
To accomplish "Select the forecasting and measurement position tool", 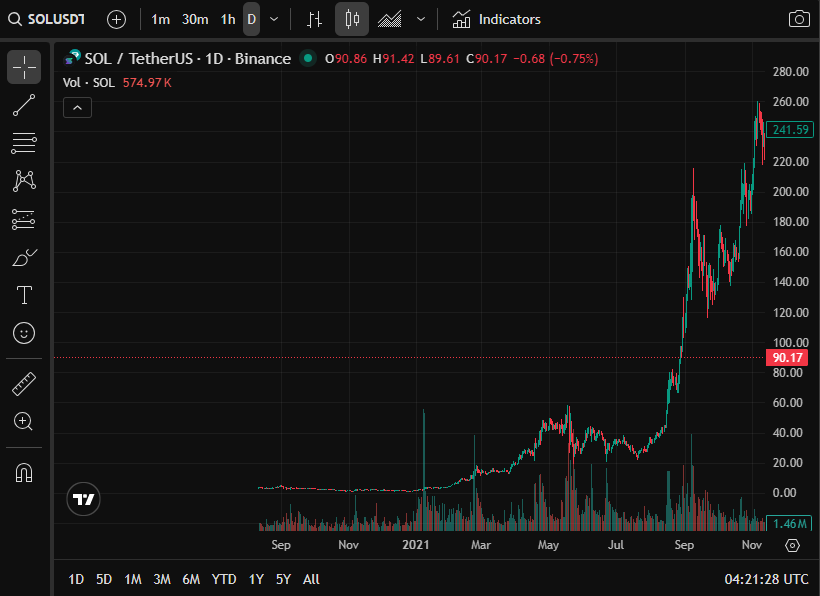I will pos(24,220).
